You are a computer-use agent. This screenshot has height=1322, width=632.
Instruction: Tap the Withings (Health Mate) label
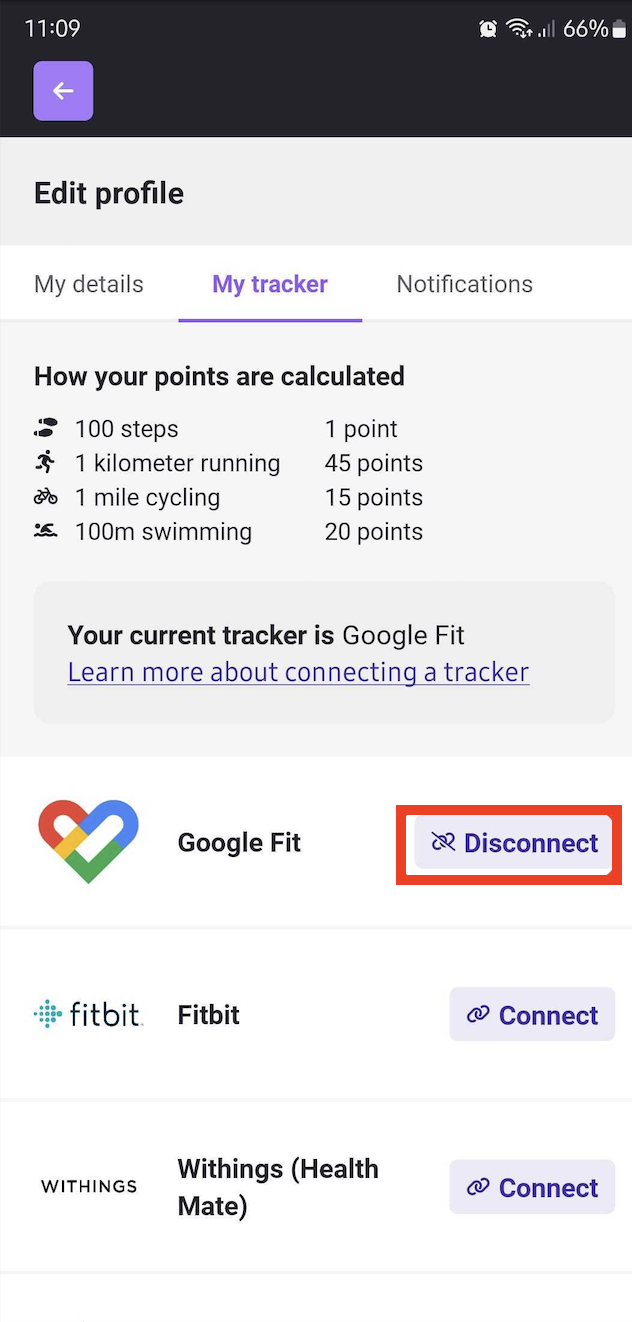(278, 1187)
